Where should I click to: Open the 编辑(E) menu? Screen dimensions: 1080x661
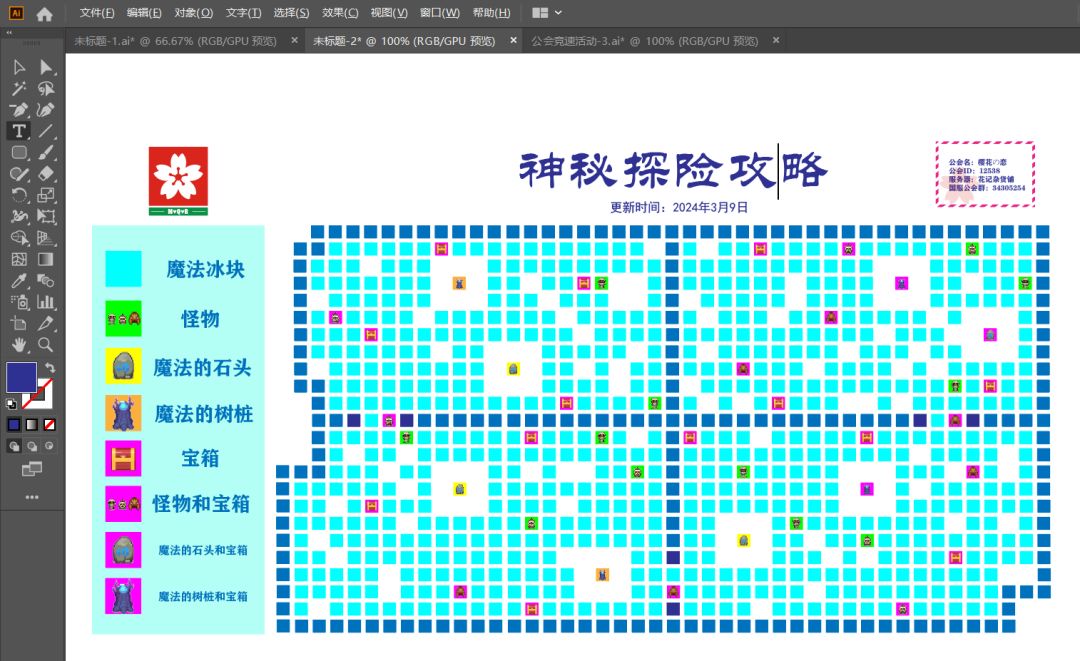[x=144, y=13]
